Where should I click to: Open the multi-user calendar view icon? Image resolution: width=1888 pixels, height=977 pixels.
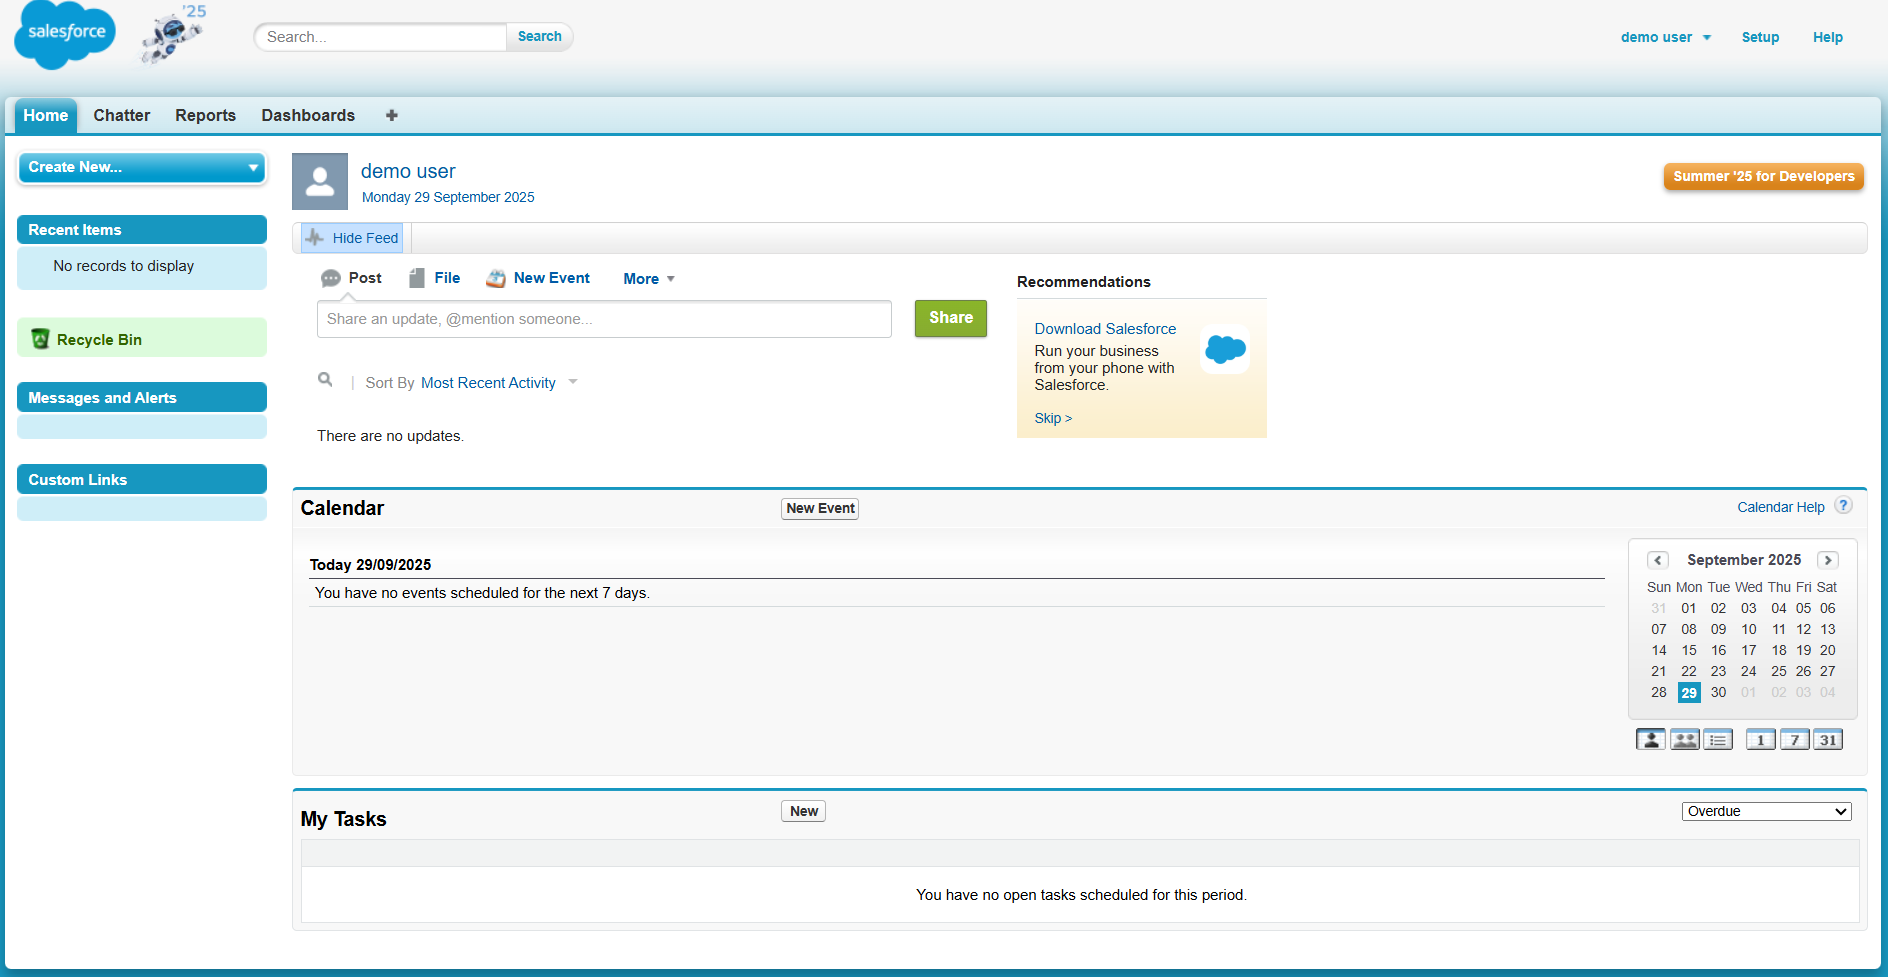point(1684,740)
